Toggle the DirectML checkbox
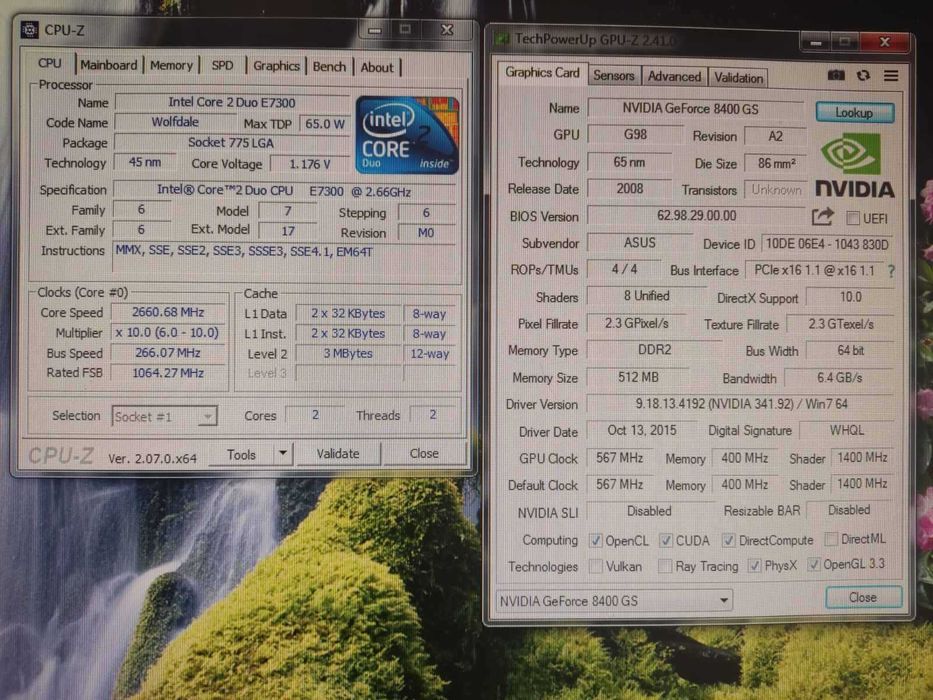Viewport: 933px width, 700px height. [831, 539]
